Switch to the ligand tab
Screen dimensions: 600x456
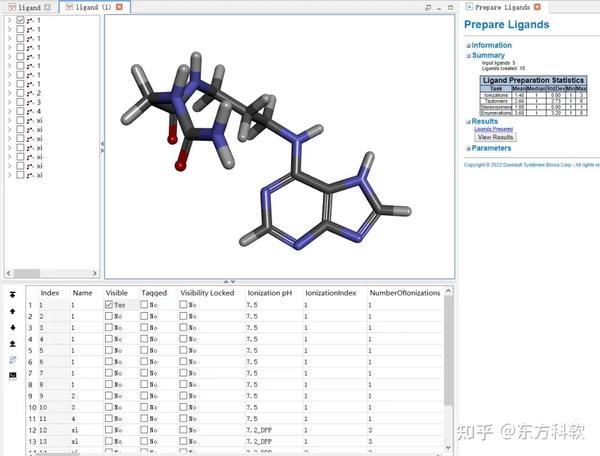29,7
